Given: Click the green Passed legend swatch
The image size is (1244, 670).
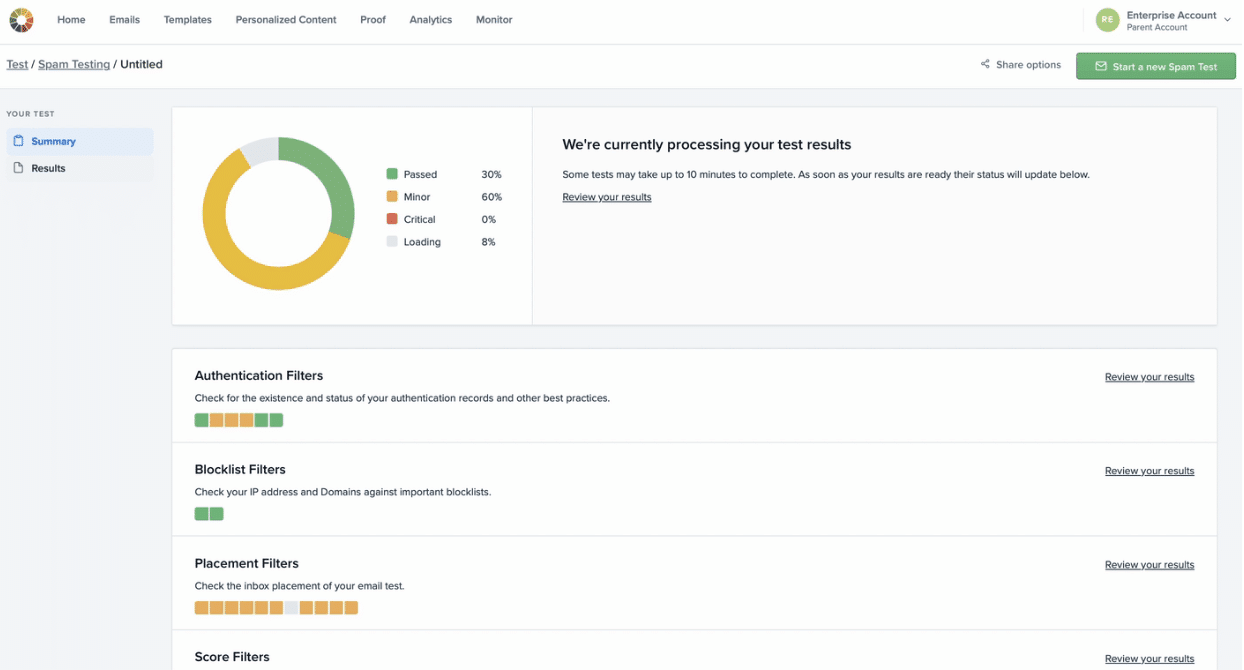Looking at the screenshot, I should coord(392,174).
